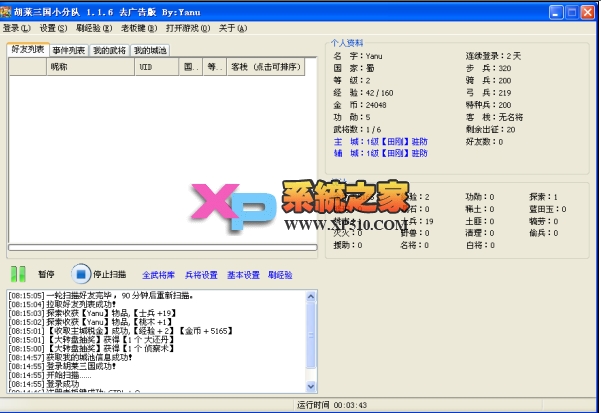Click the app icon in title bar
Image resolution: width=601 pixels, height=413 pixels.
10,10
